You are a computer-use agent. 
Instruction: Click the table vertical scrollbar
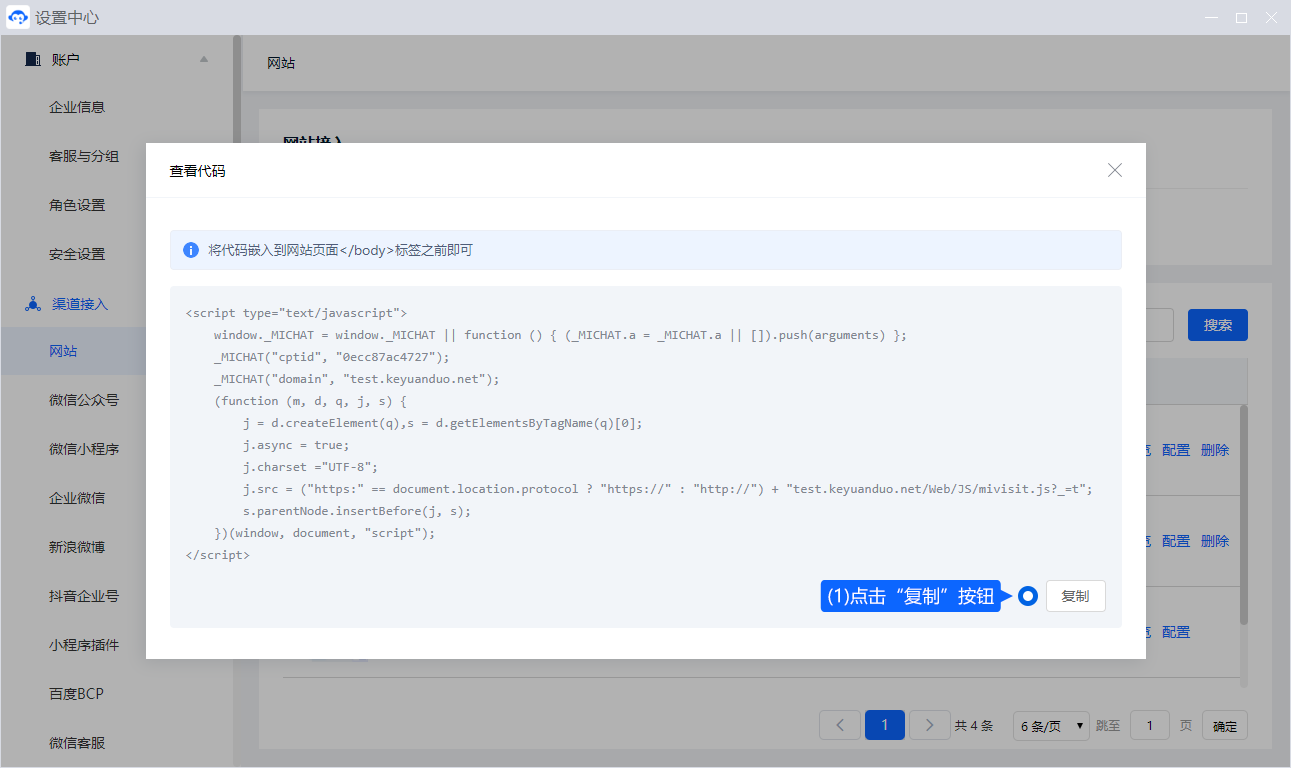point(1244,515)
